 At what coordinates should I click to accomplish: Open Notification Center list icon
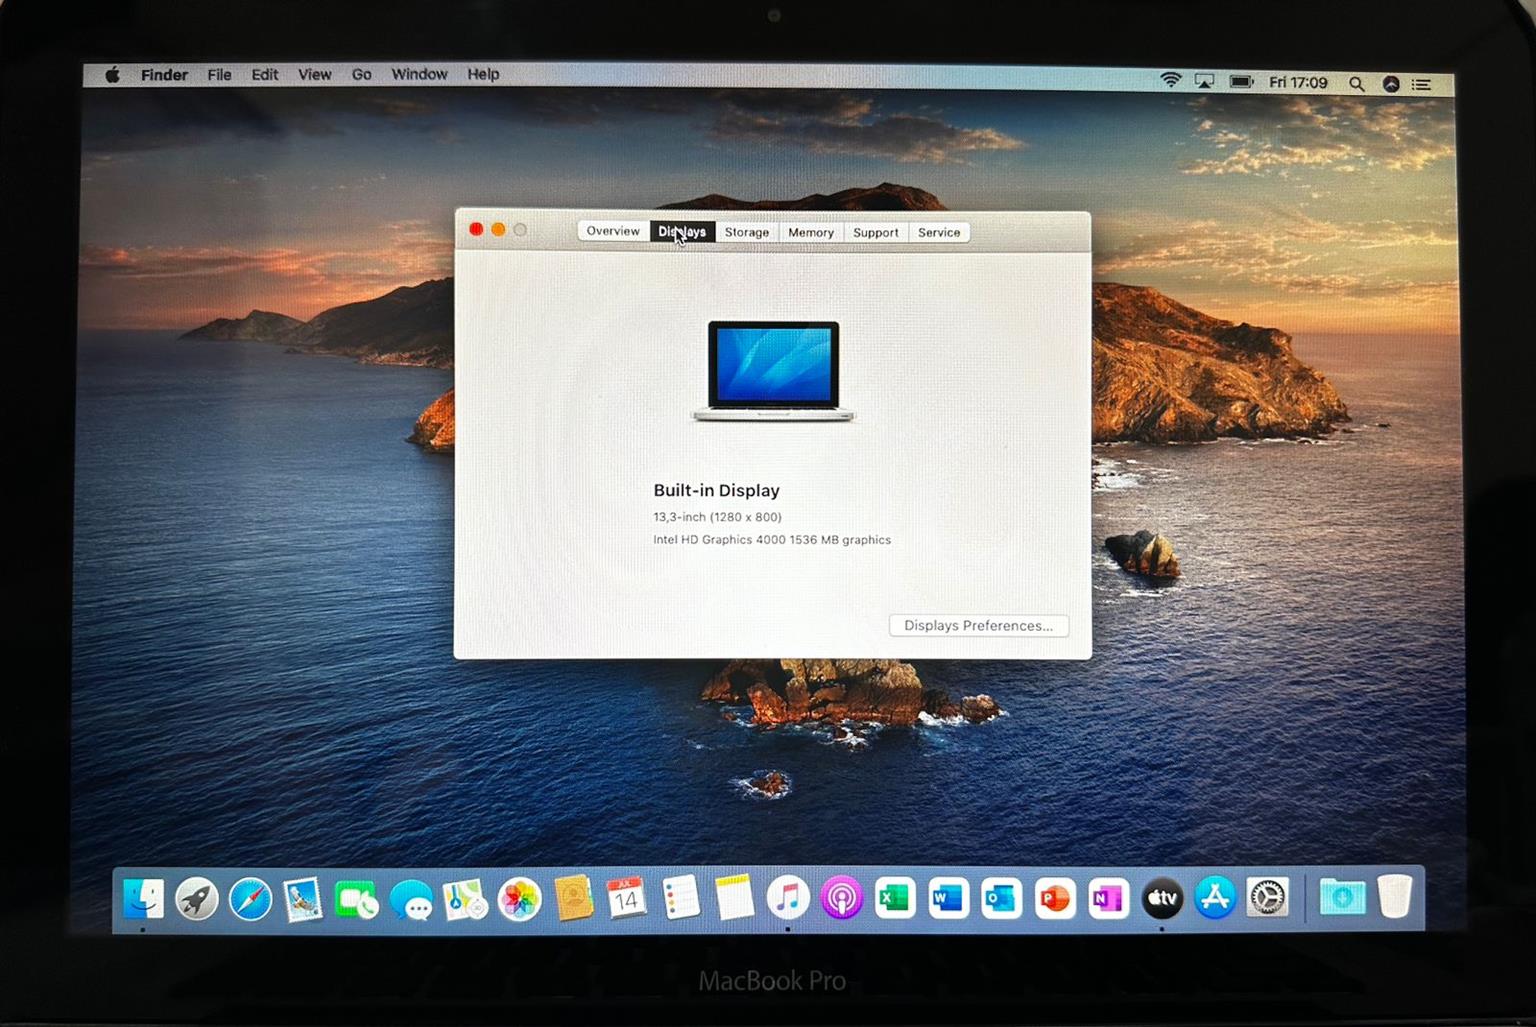pos(1421,85)
